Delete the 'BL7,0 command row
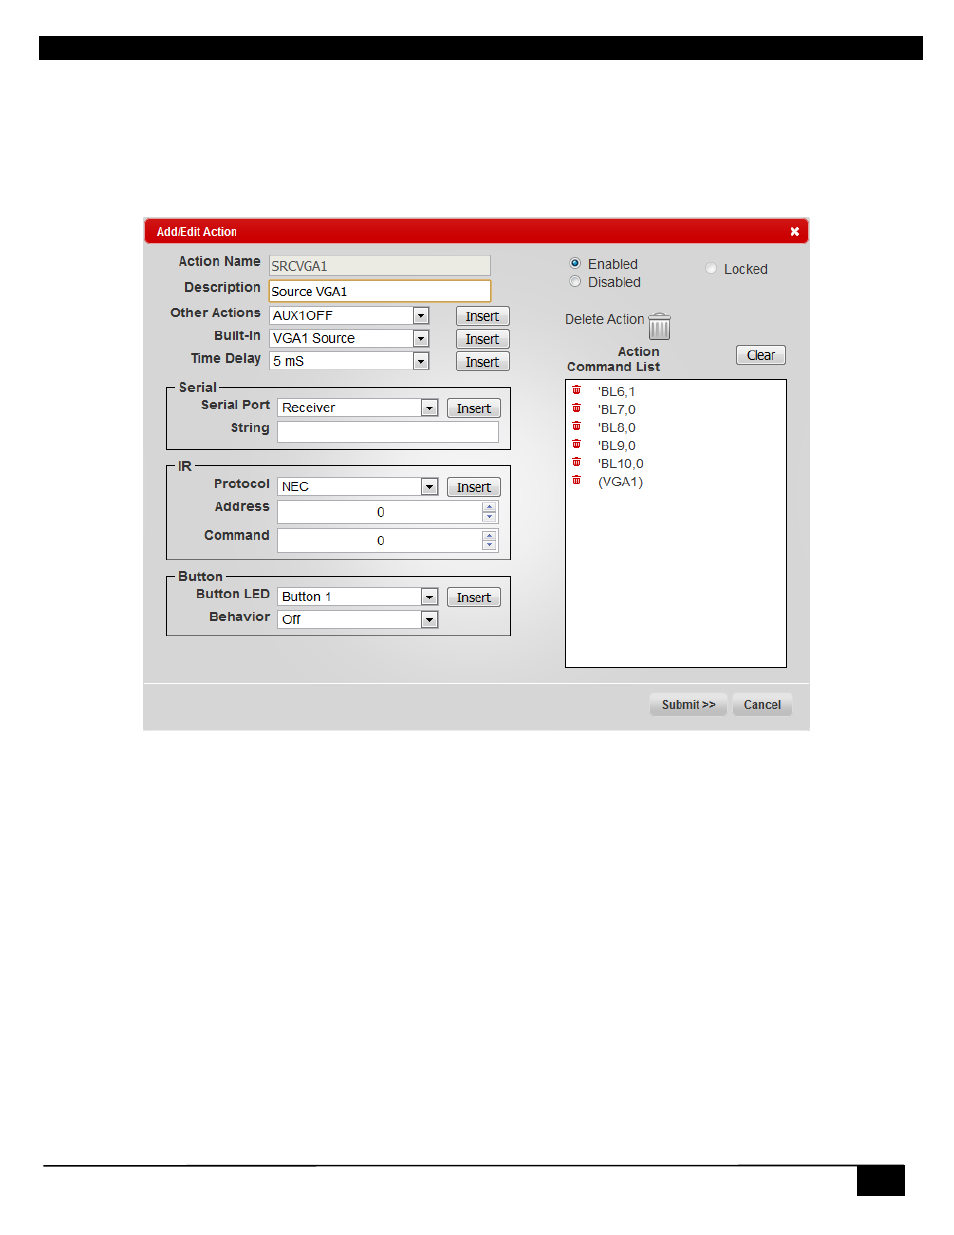Image resolution: width=954 pixels, height=1235 pixels. point(576,408)
